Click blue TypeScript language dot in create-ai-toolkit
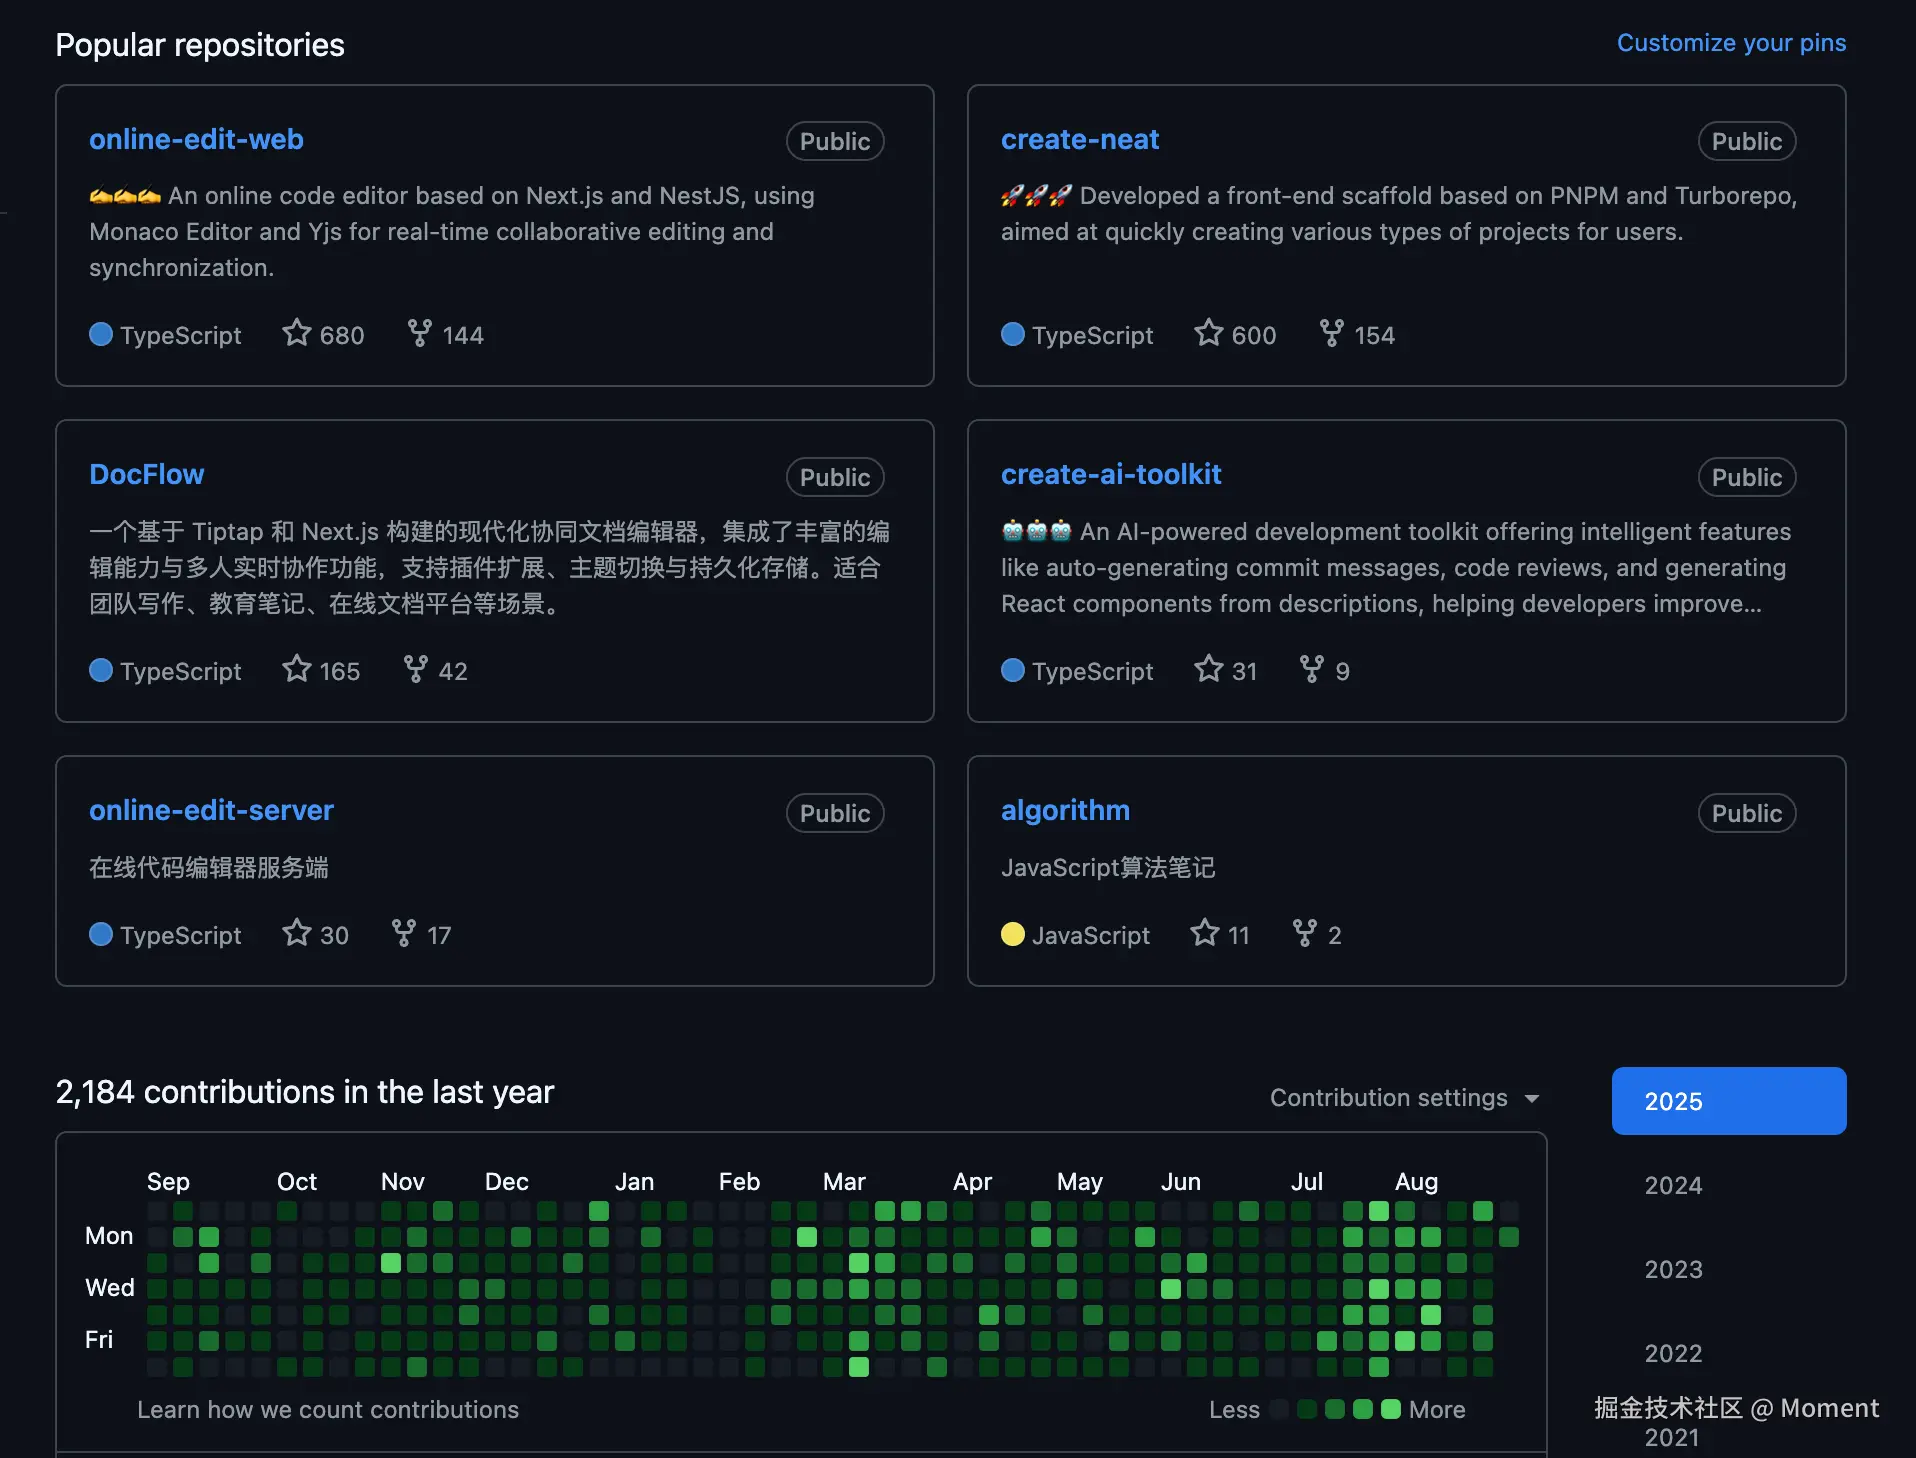Viewport: 1916px width, 1458px height. (x=1013, y=670)
